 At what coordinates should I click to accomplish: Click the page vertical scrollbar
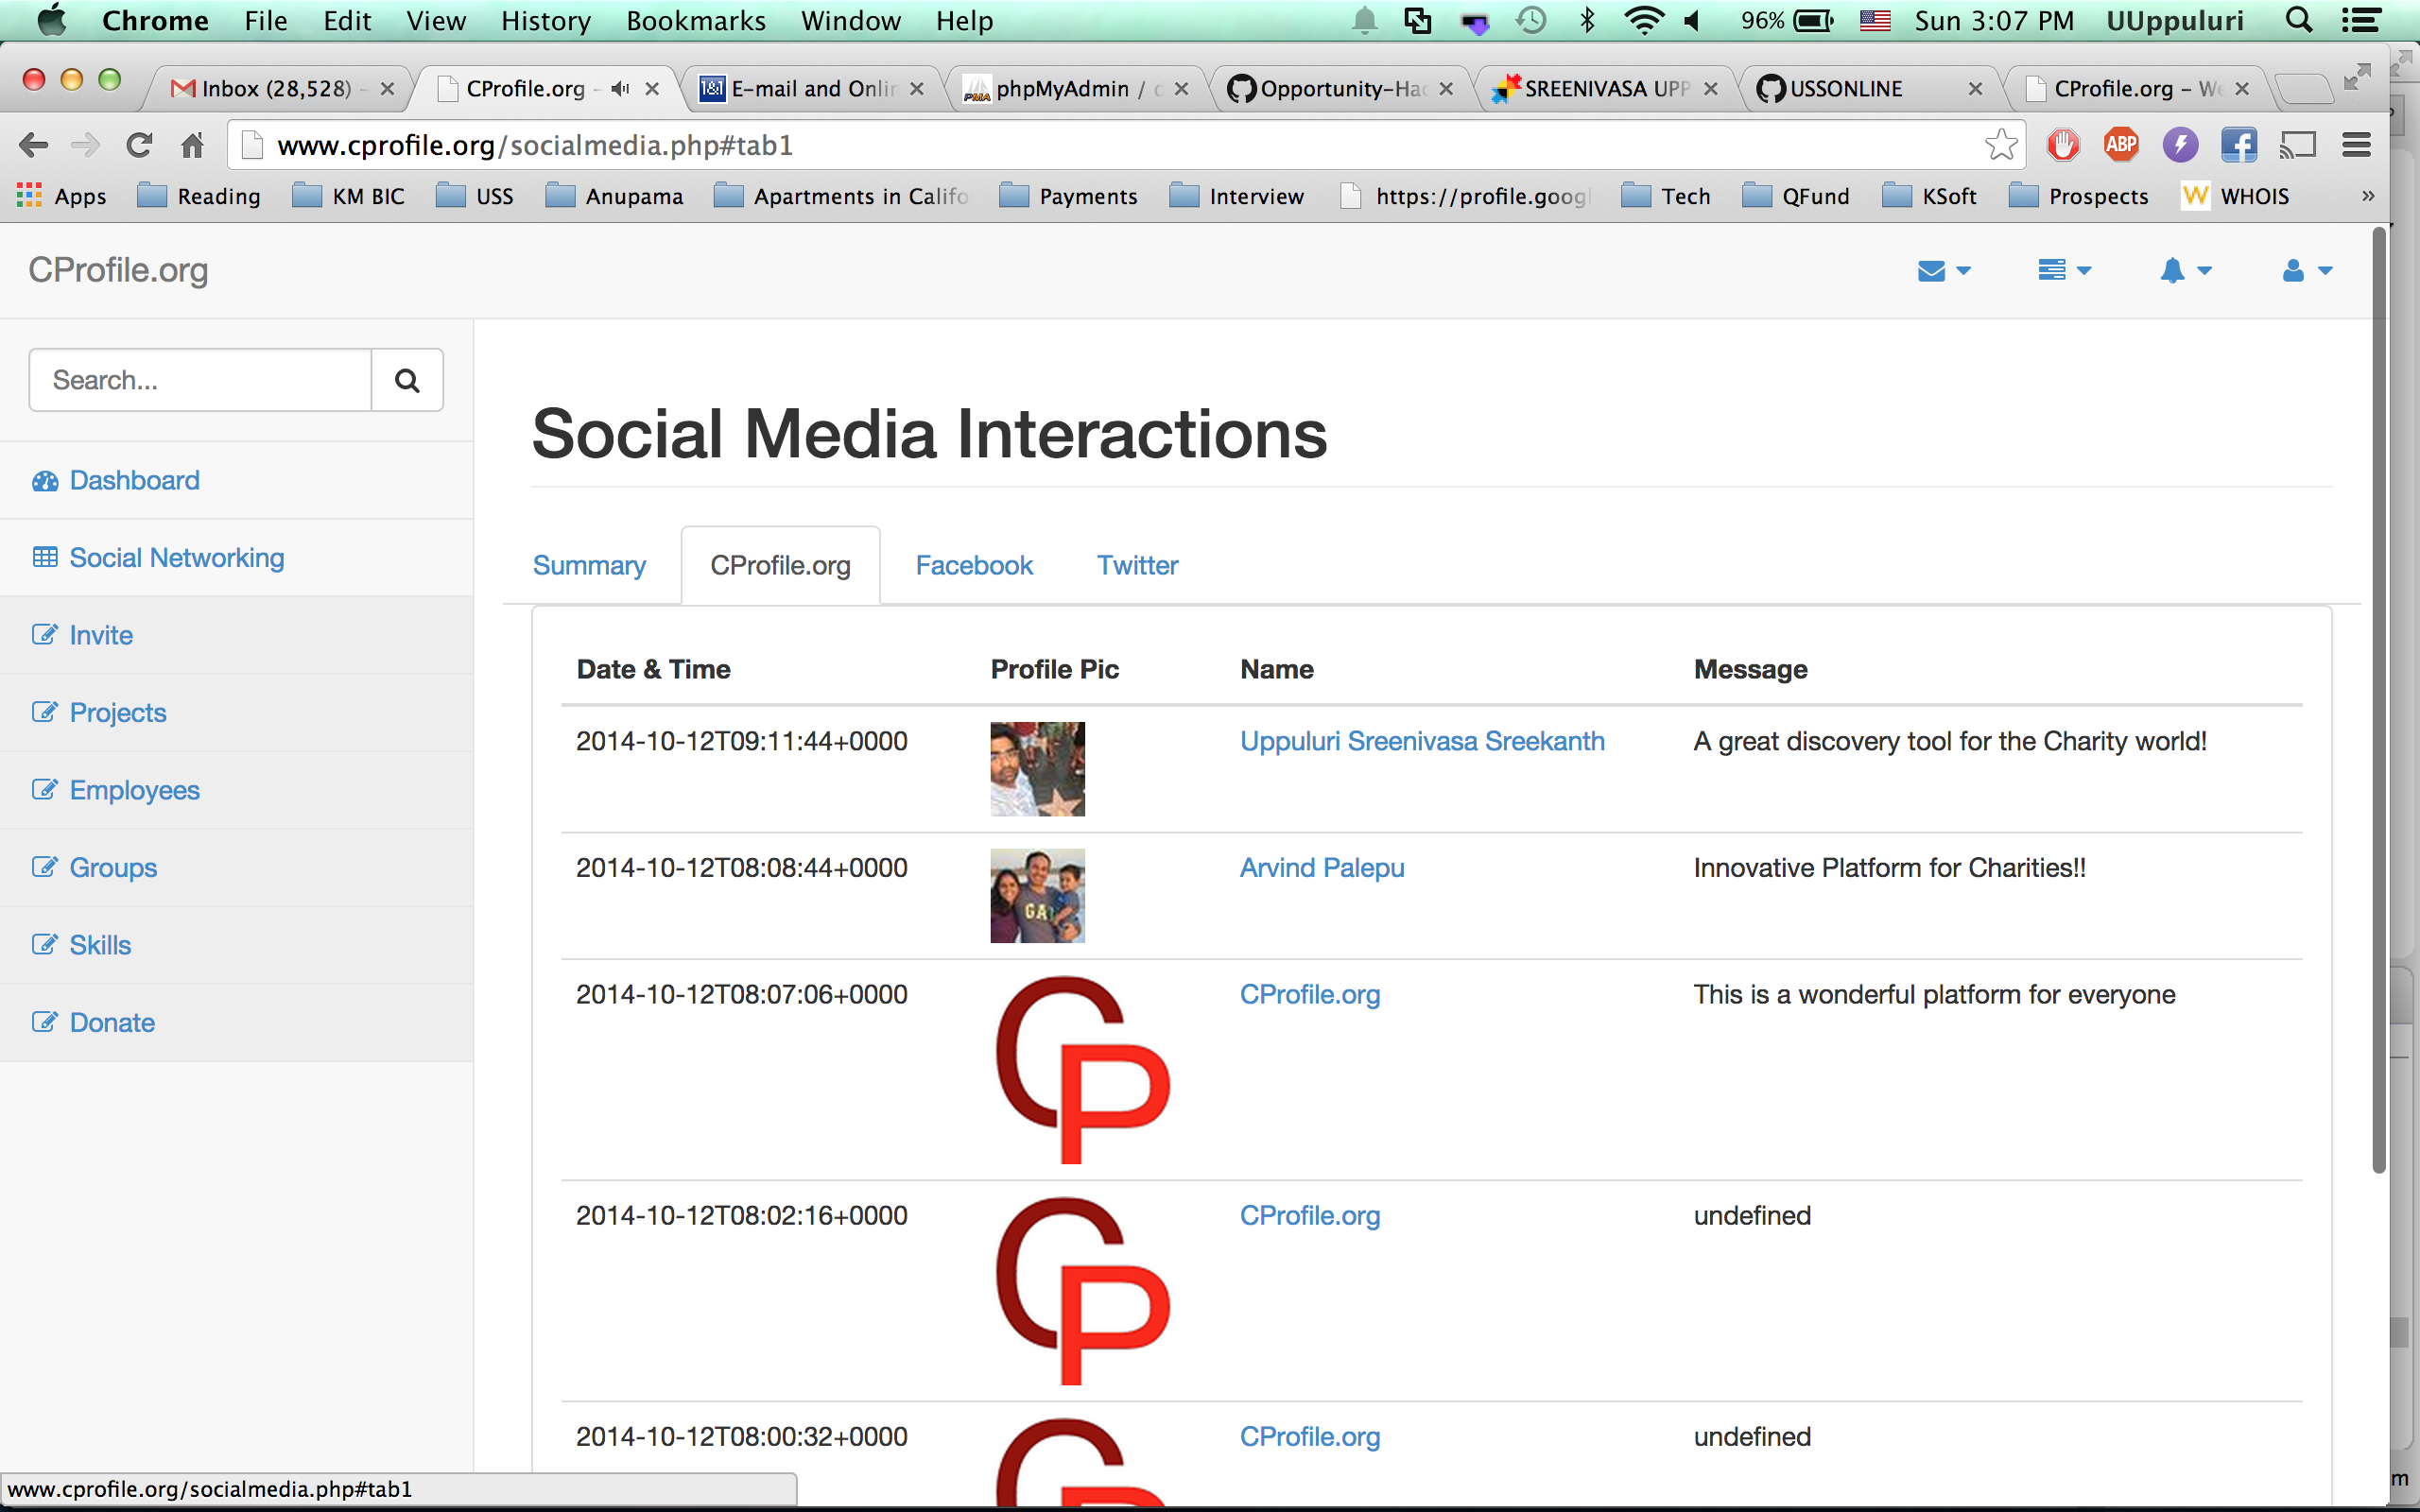pyautogui.click(x=2378, y=700)
